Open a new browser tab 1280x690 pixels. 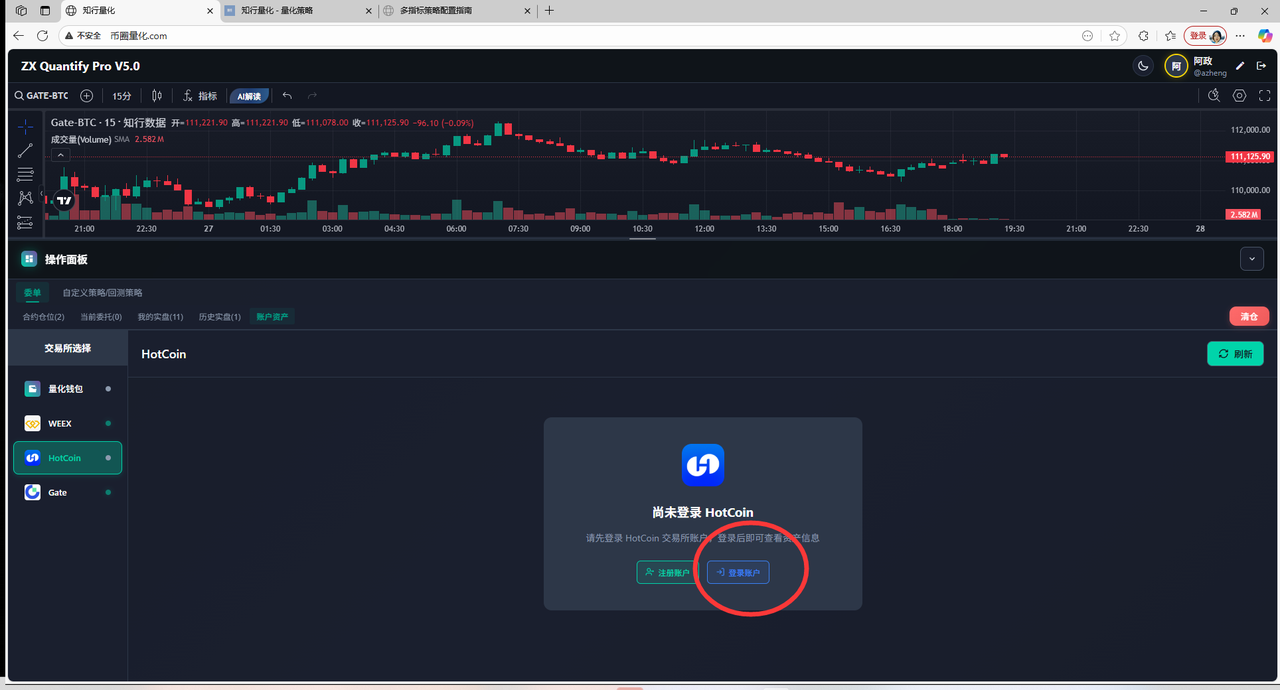tap(549, 10)
